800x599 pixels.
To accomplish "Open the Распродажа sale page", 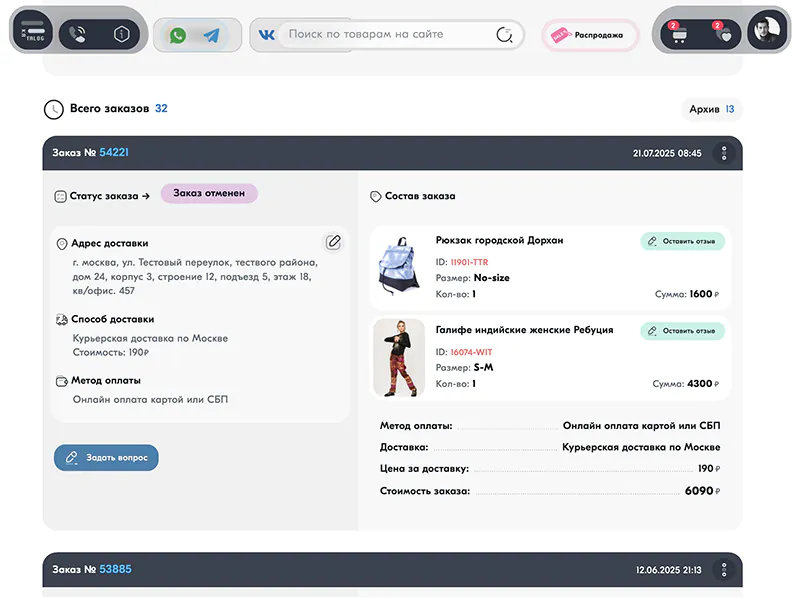I will point(590,34).
